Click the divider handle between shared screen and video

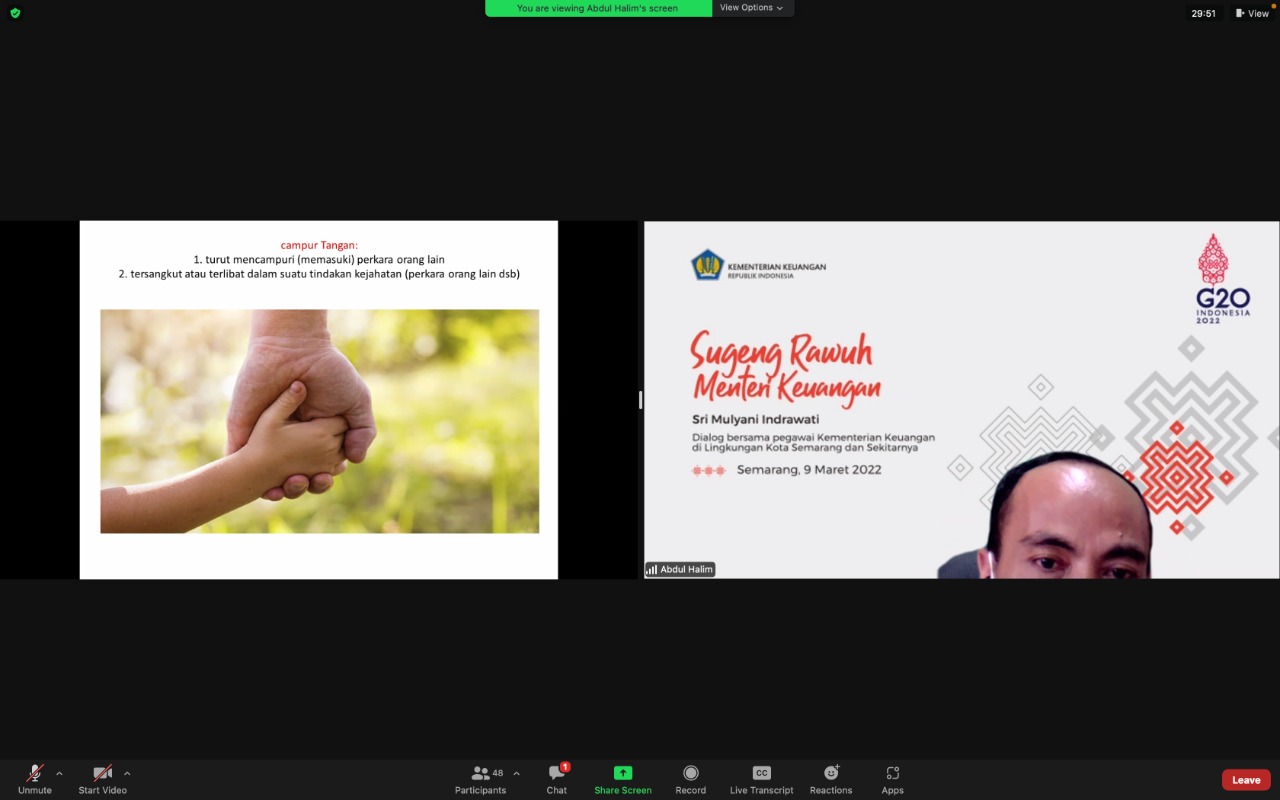640,400
